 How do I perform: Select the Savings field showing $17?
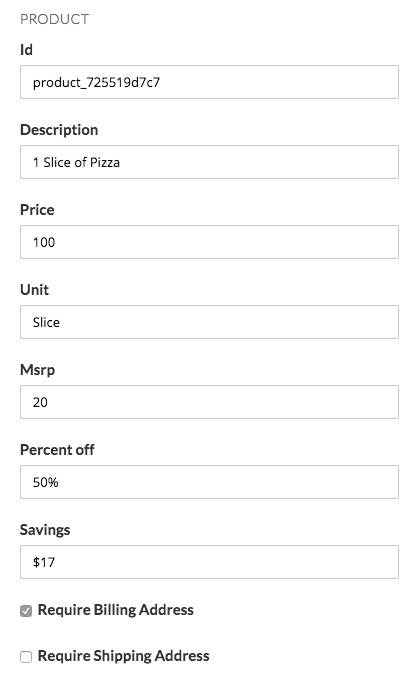(x=209, y=562)
